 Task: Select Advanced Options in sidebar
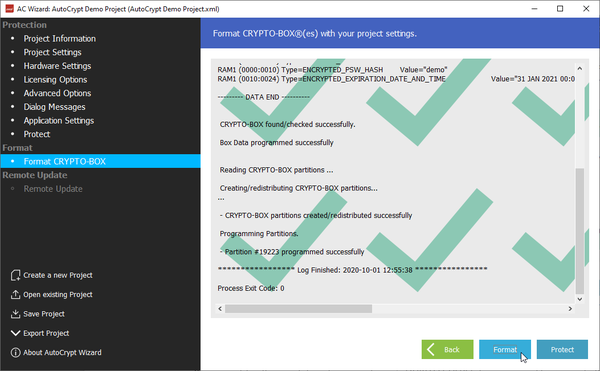pyautogui.click(x=57, y=93)
